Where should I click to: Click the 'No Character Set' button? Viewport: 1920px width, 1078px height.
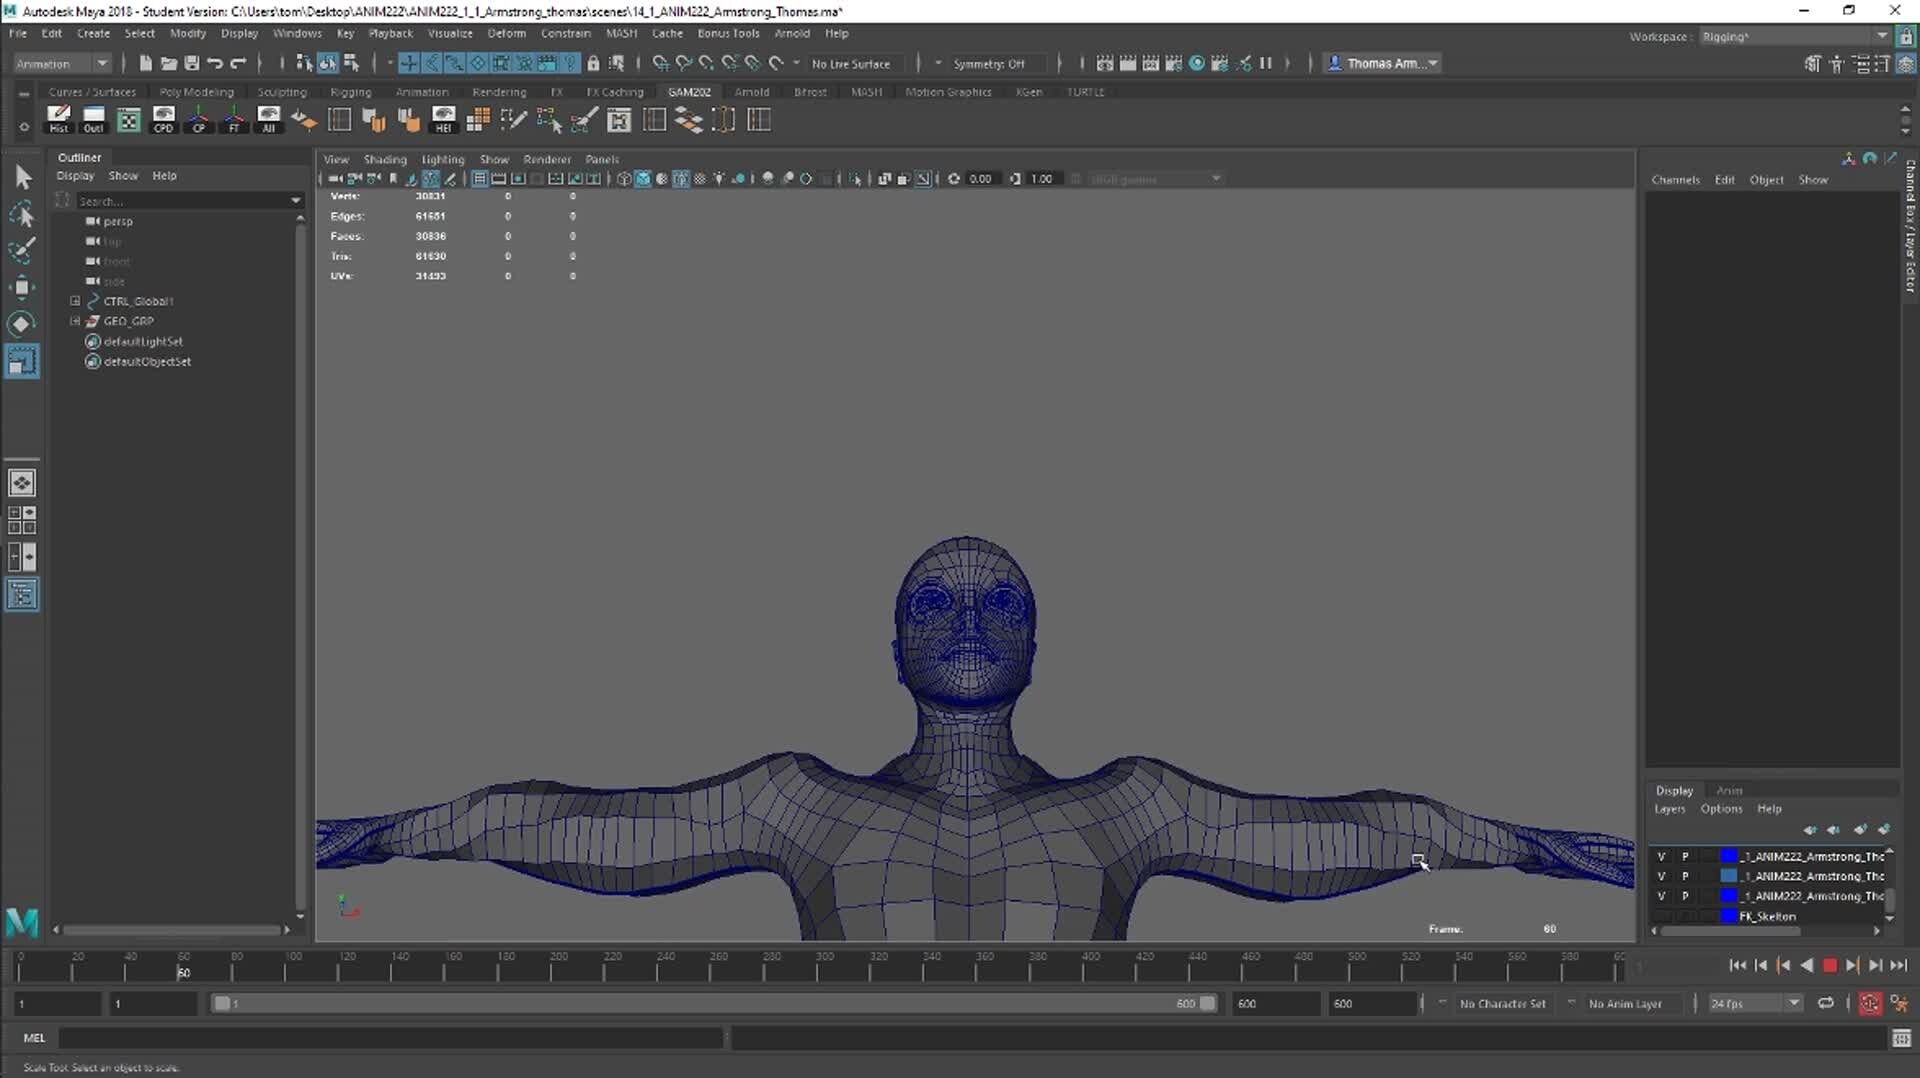pos(1503,1003)
